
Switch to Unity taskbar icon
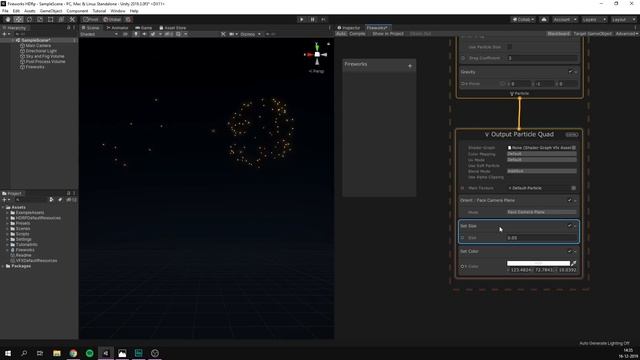106,353
